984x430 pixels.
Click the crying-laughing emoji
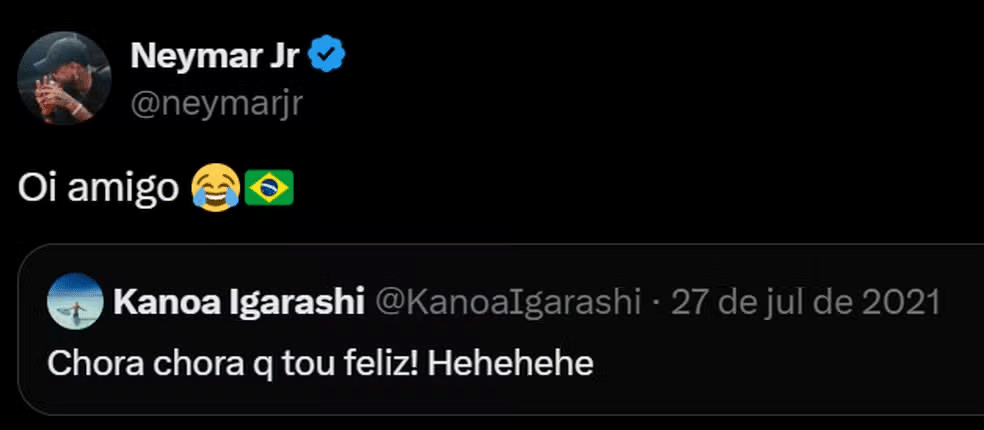tap(214, 188)
